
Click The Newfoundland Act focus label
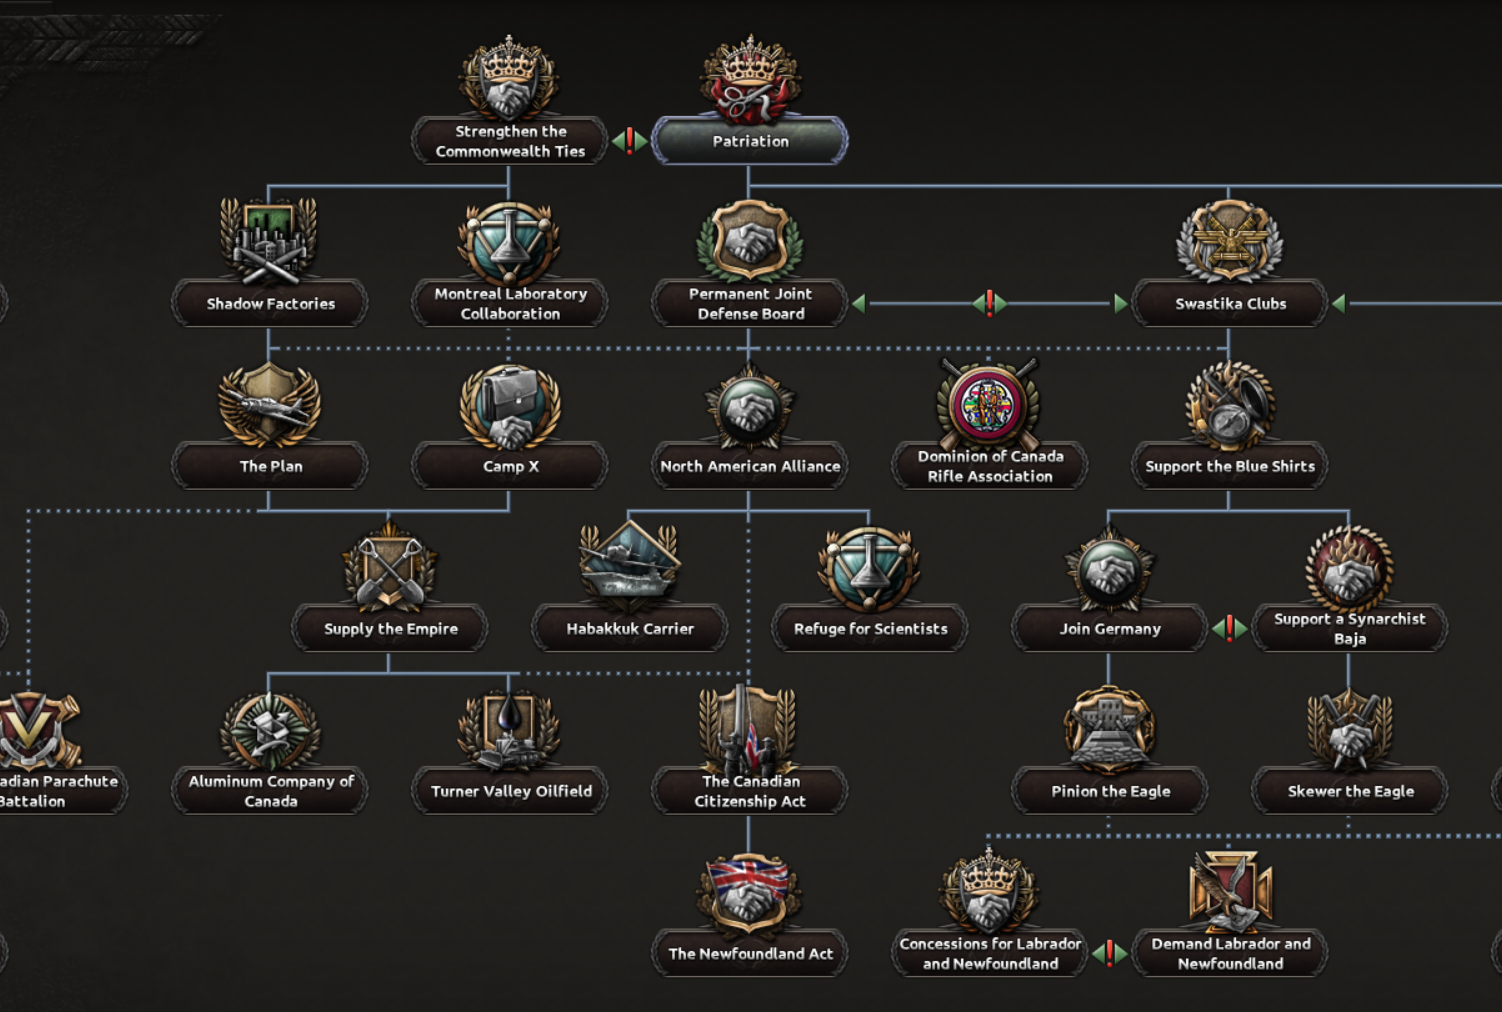pyautogui.click(x=750, y=954)
